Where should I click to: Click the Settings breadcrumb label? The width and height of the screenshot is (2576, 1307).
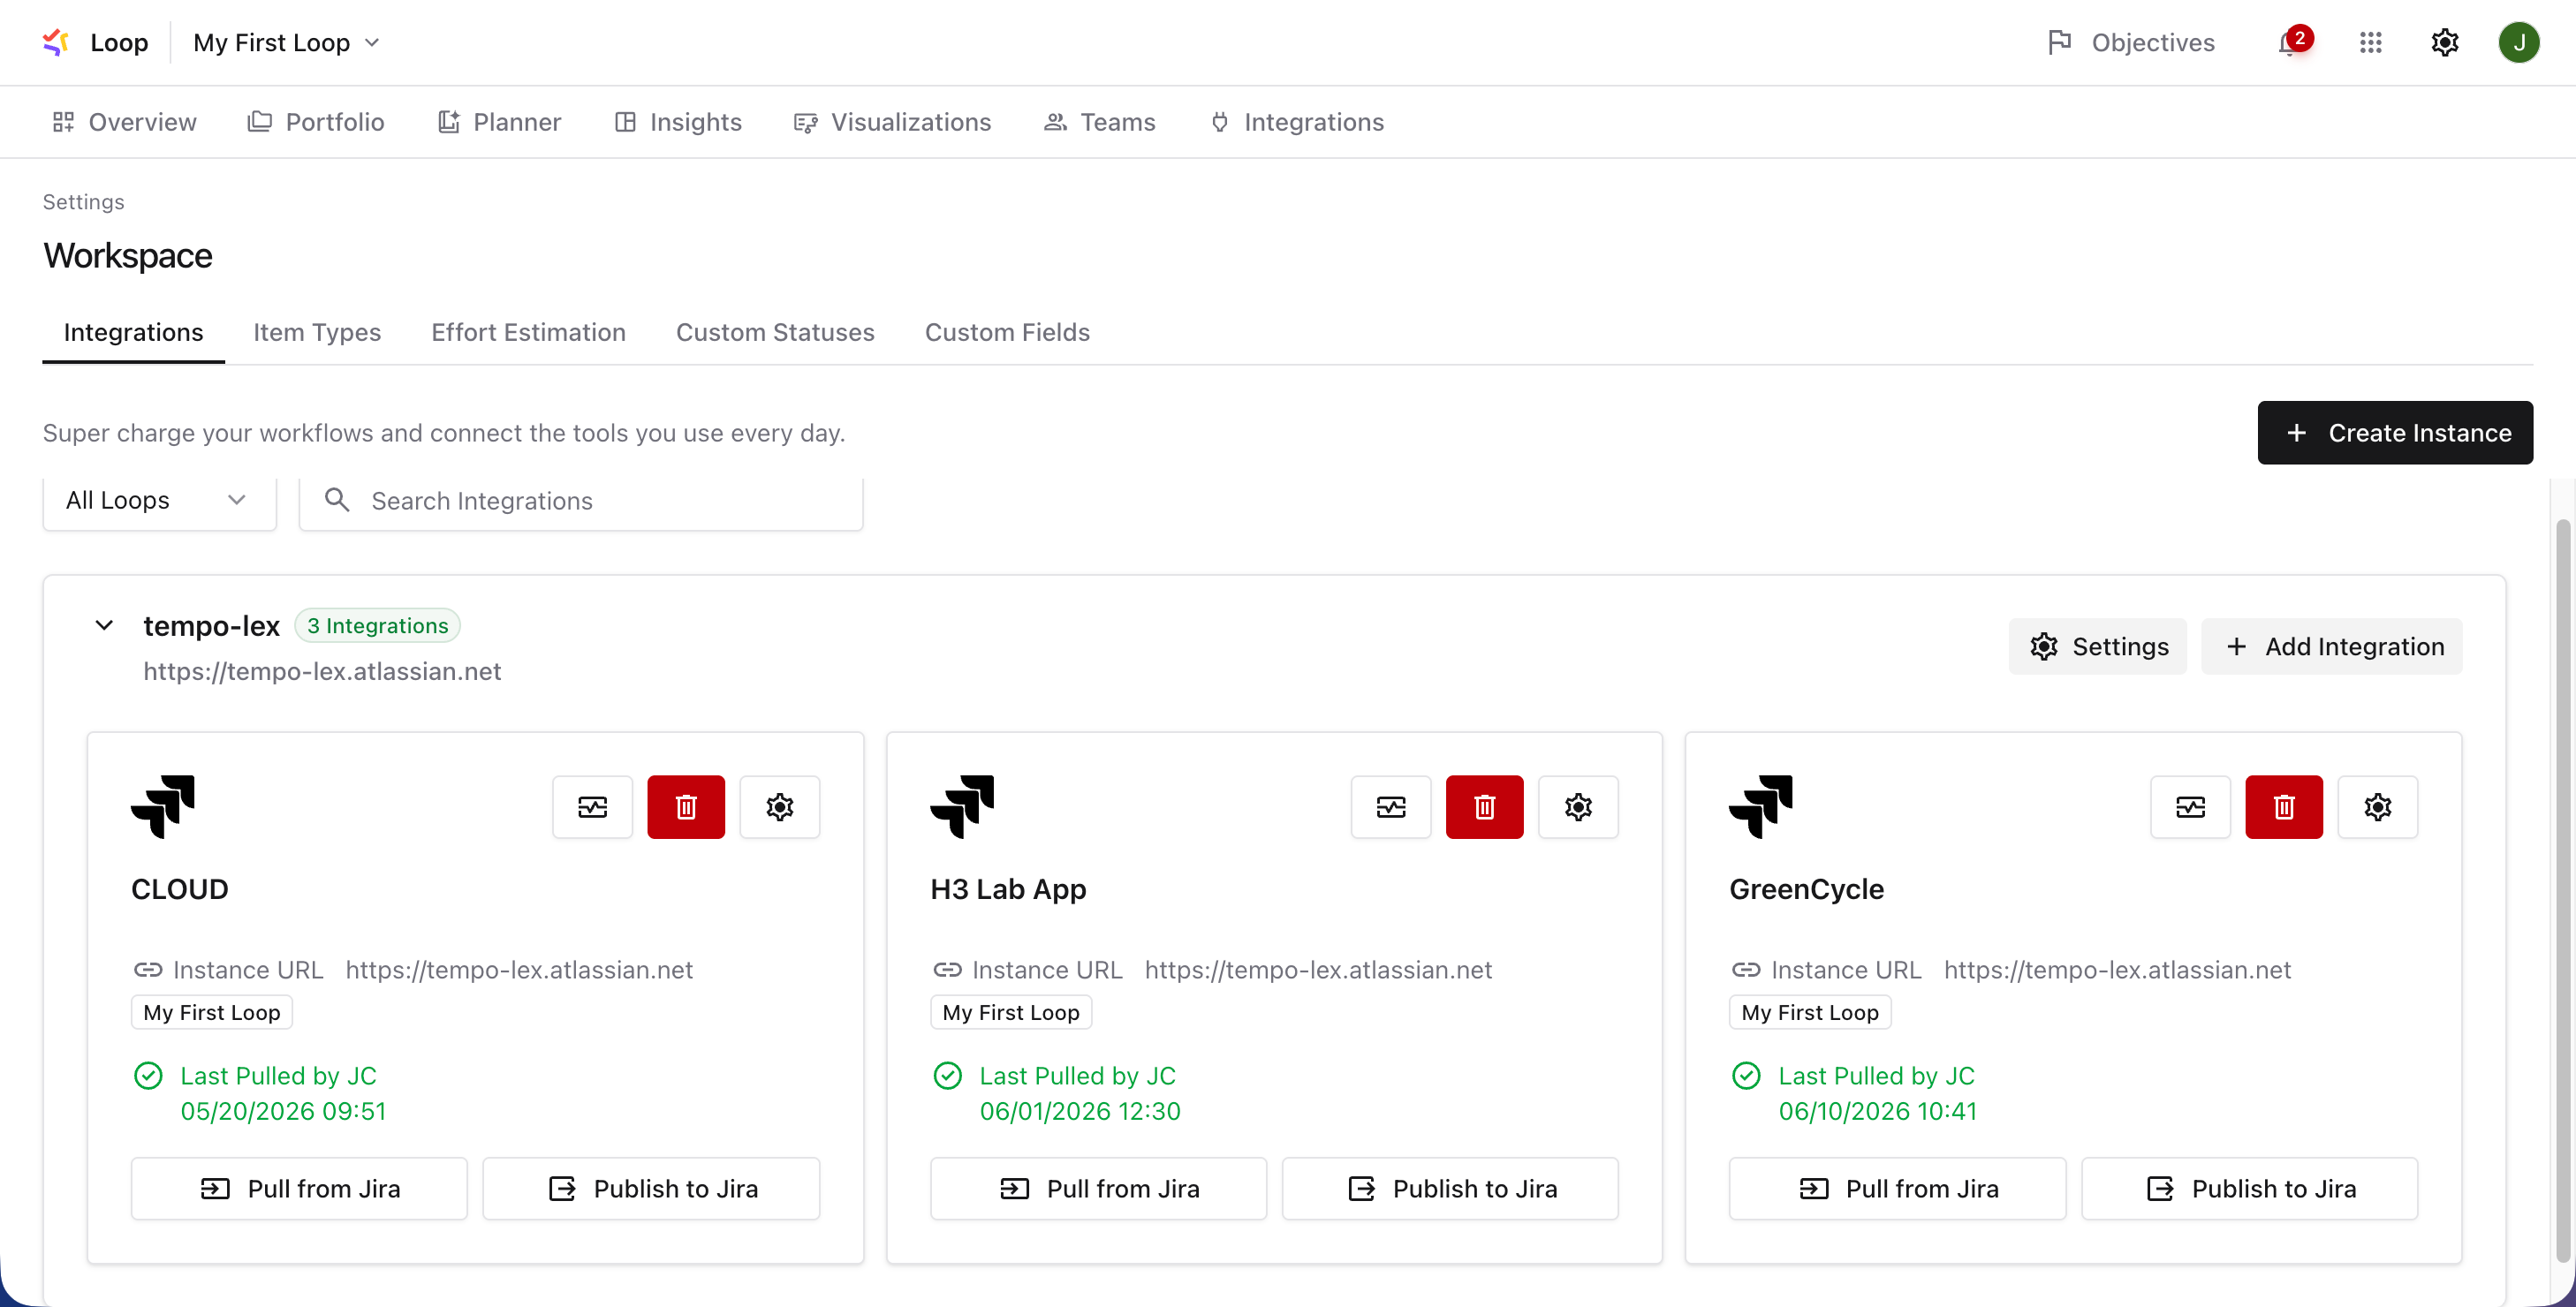[84, 202]
